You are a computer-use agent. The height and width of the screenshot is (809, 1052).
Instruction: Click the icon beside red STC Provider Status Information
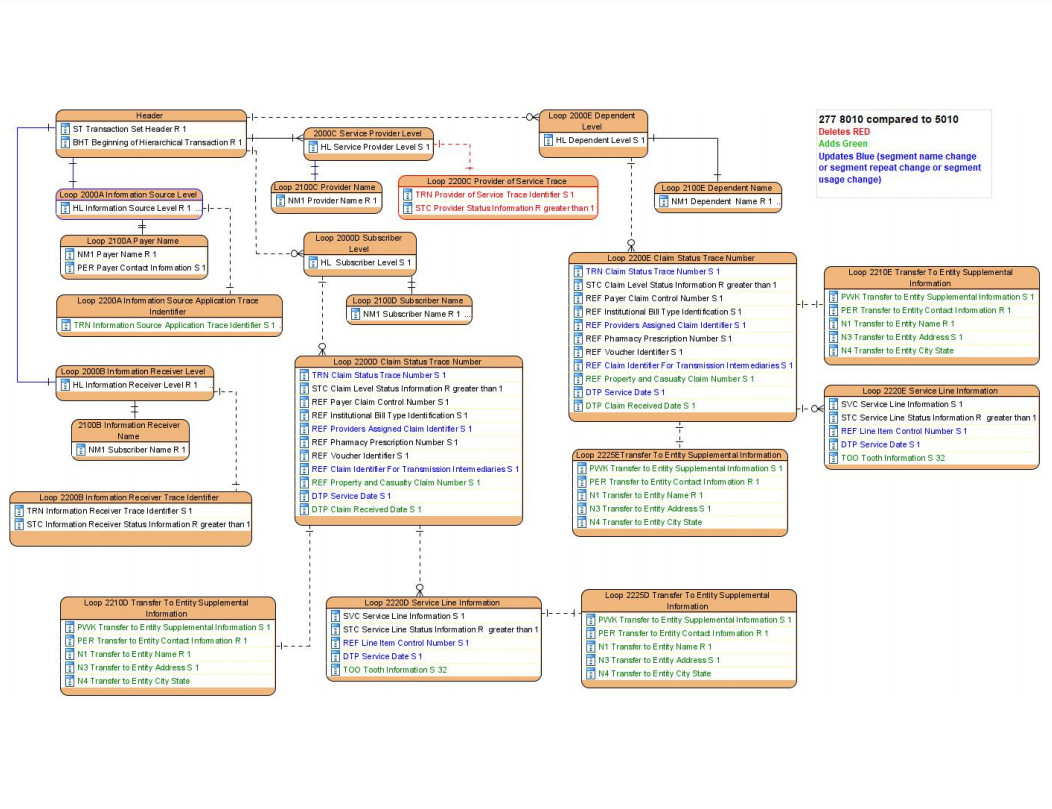(407, 208)
